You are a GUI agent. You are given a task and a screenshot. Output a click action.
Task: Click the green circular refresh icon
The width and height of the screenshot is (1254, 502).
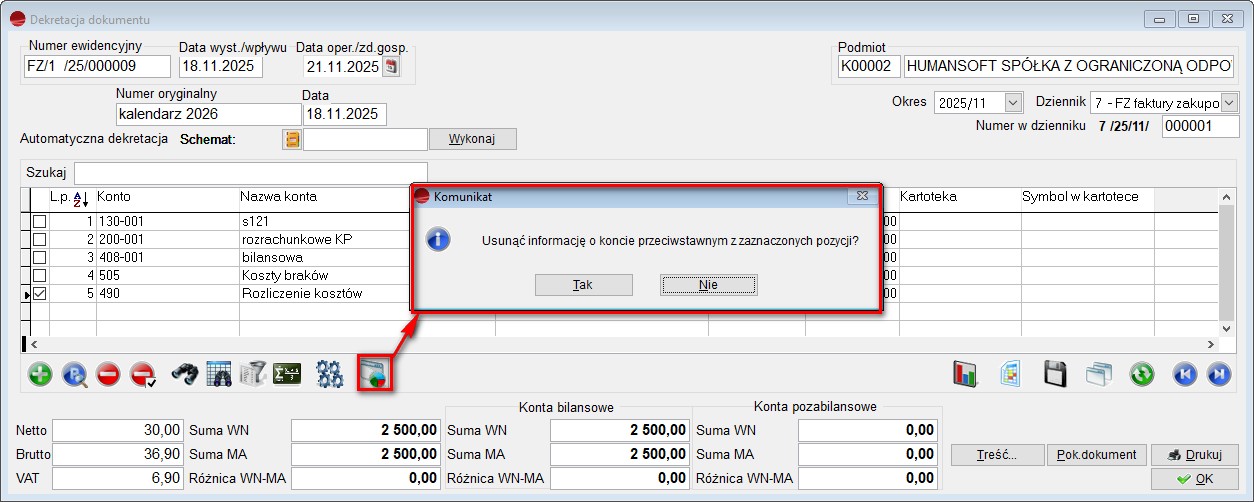[1142, 375]
